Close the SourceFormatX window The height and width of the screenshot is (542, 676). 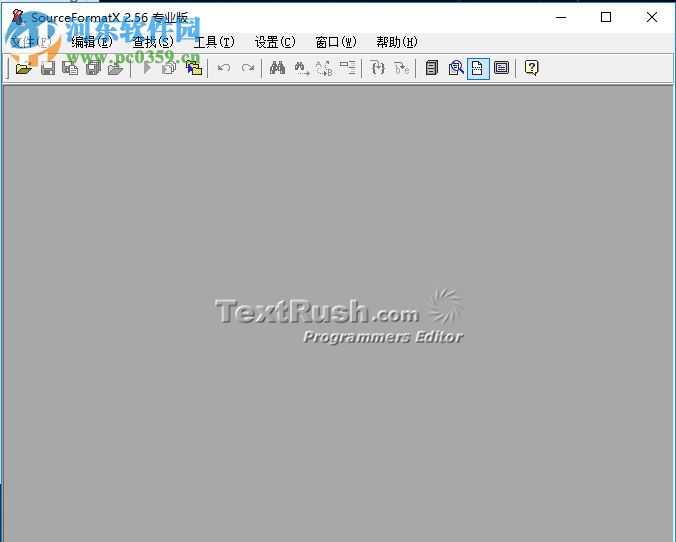pyautogui.click(x=652, y=17)
